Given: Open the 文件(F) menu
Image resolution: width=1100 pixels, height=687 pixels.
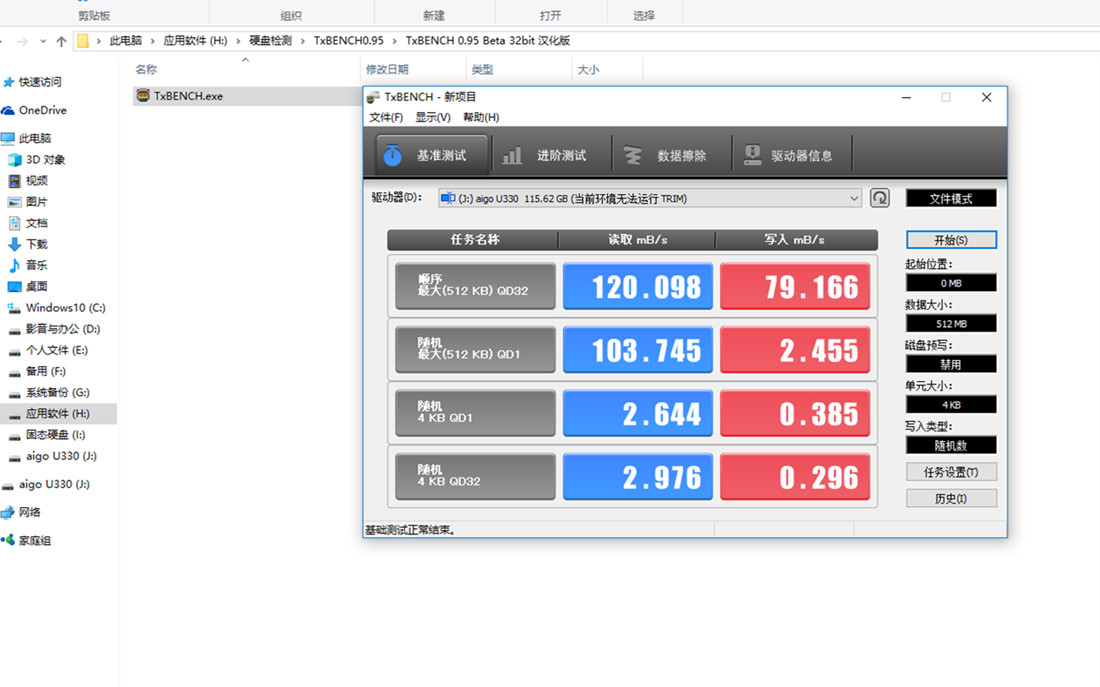Looking at the screenshot, I should (x=386, y=117).
